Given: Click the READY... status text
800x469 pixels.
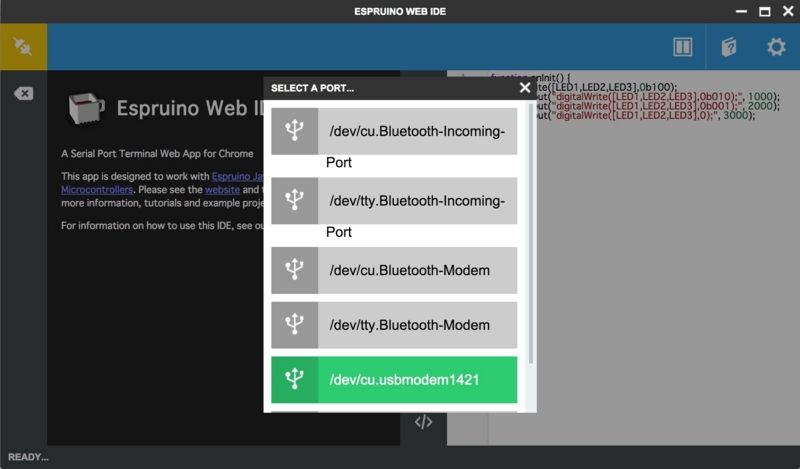Looking at the screenshot, I should (x=28, y=457).
